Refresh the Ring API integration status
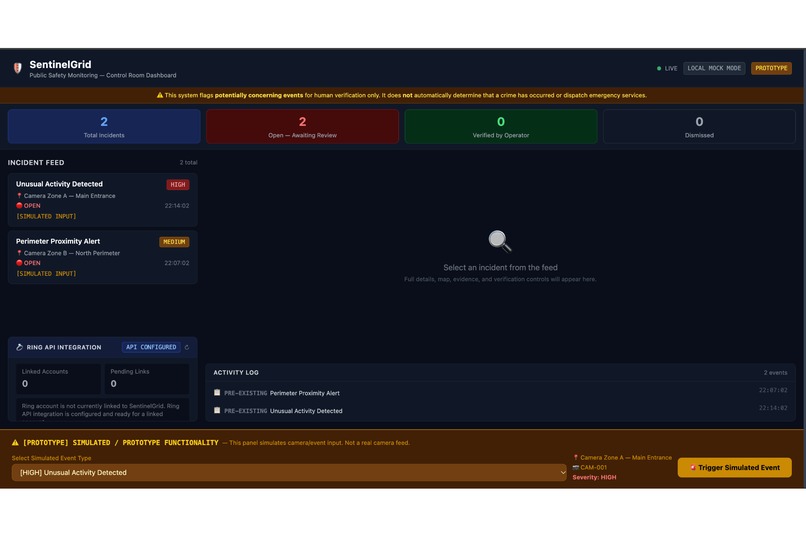The height and width of the screenshot is (537, 806). click(x=187, y=348)
